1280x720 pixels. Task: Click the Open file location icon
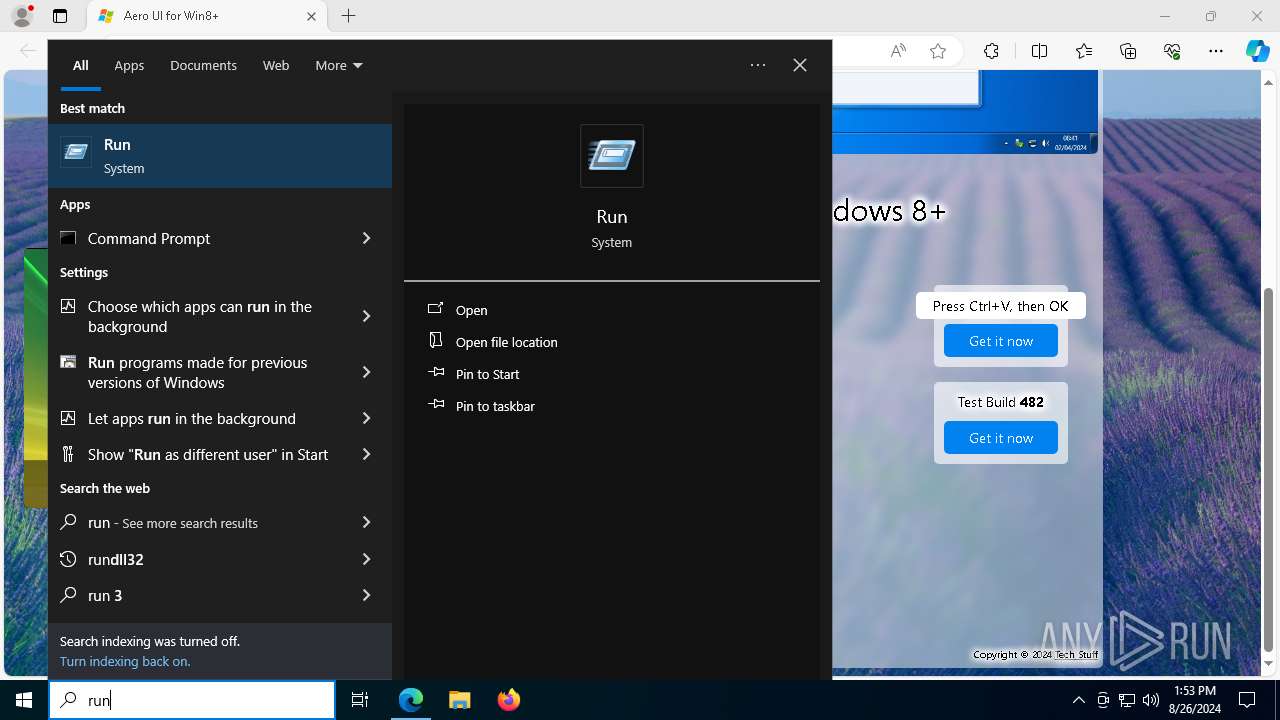coord(435,341)
